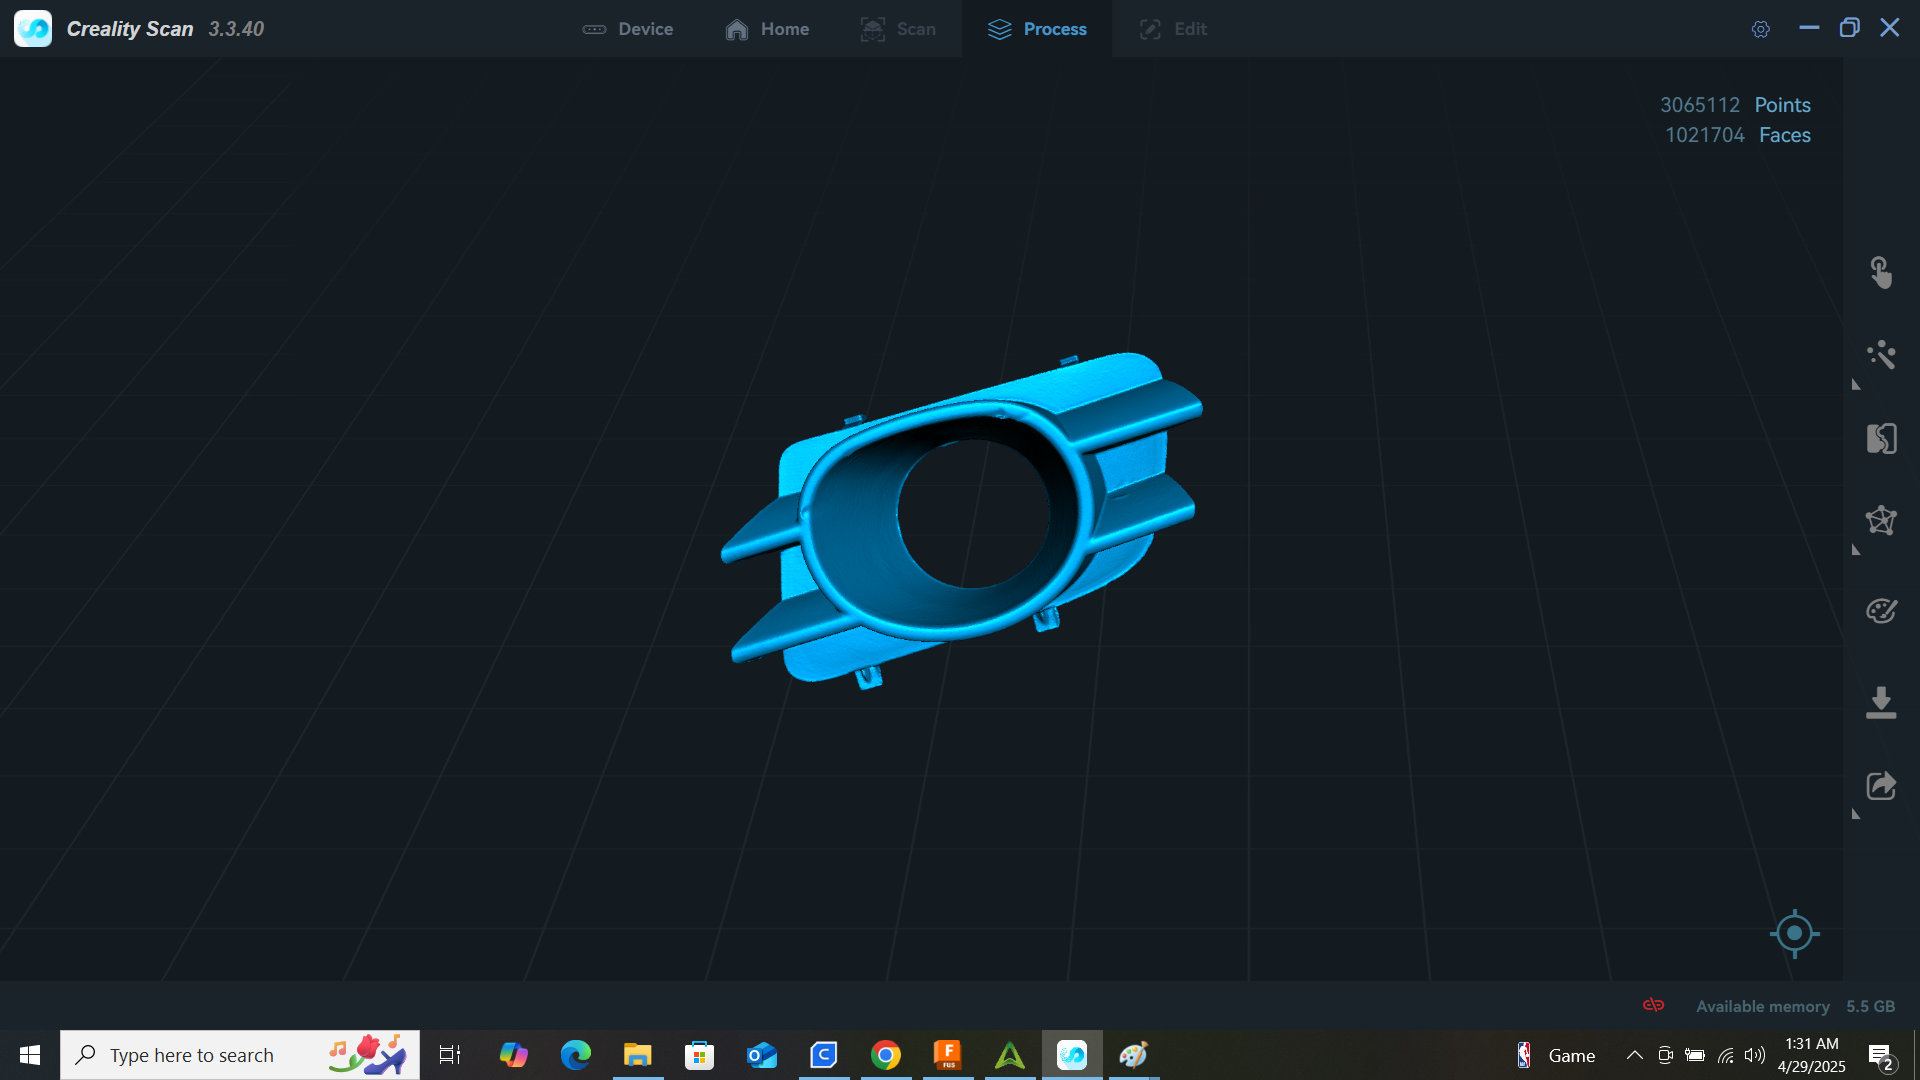The height and width of the screenshot is (1080, 1920).
Task: Open settings via the gear icon
Action: coord(1760,29)
